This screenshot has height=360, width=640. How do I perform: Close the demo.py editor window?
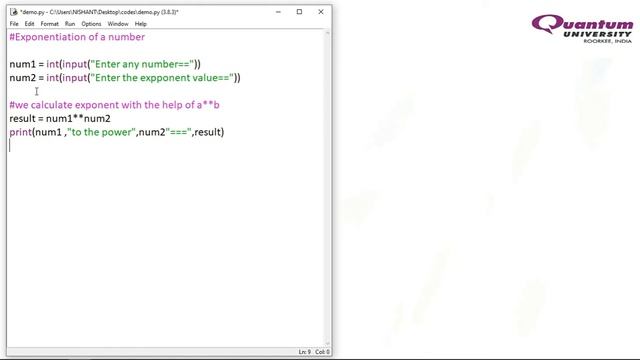coord(321,12)
